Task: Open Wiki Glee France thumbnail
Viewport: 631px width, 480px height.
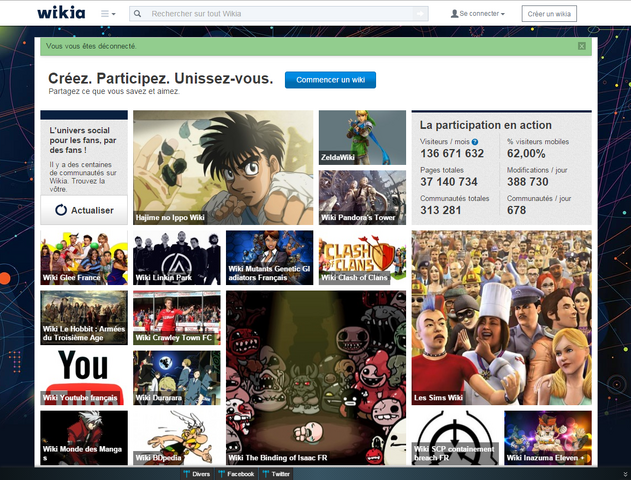Action: (84, 258)
